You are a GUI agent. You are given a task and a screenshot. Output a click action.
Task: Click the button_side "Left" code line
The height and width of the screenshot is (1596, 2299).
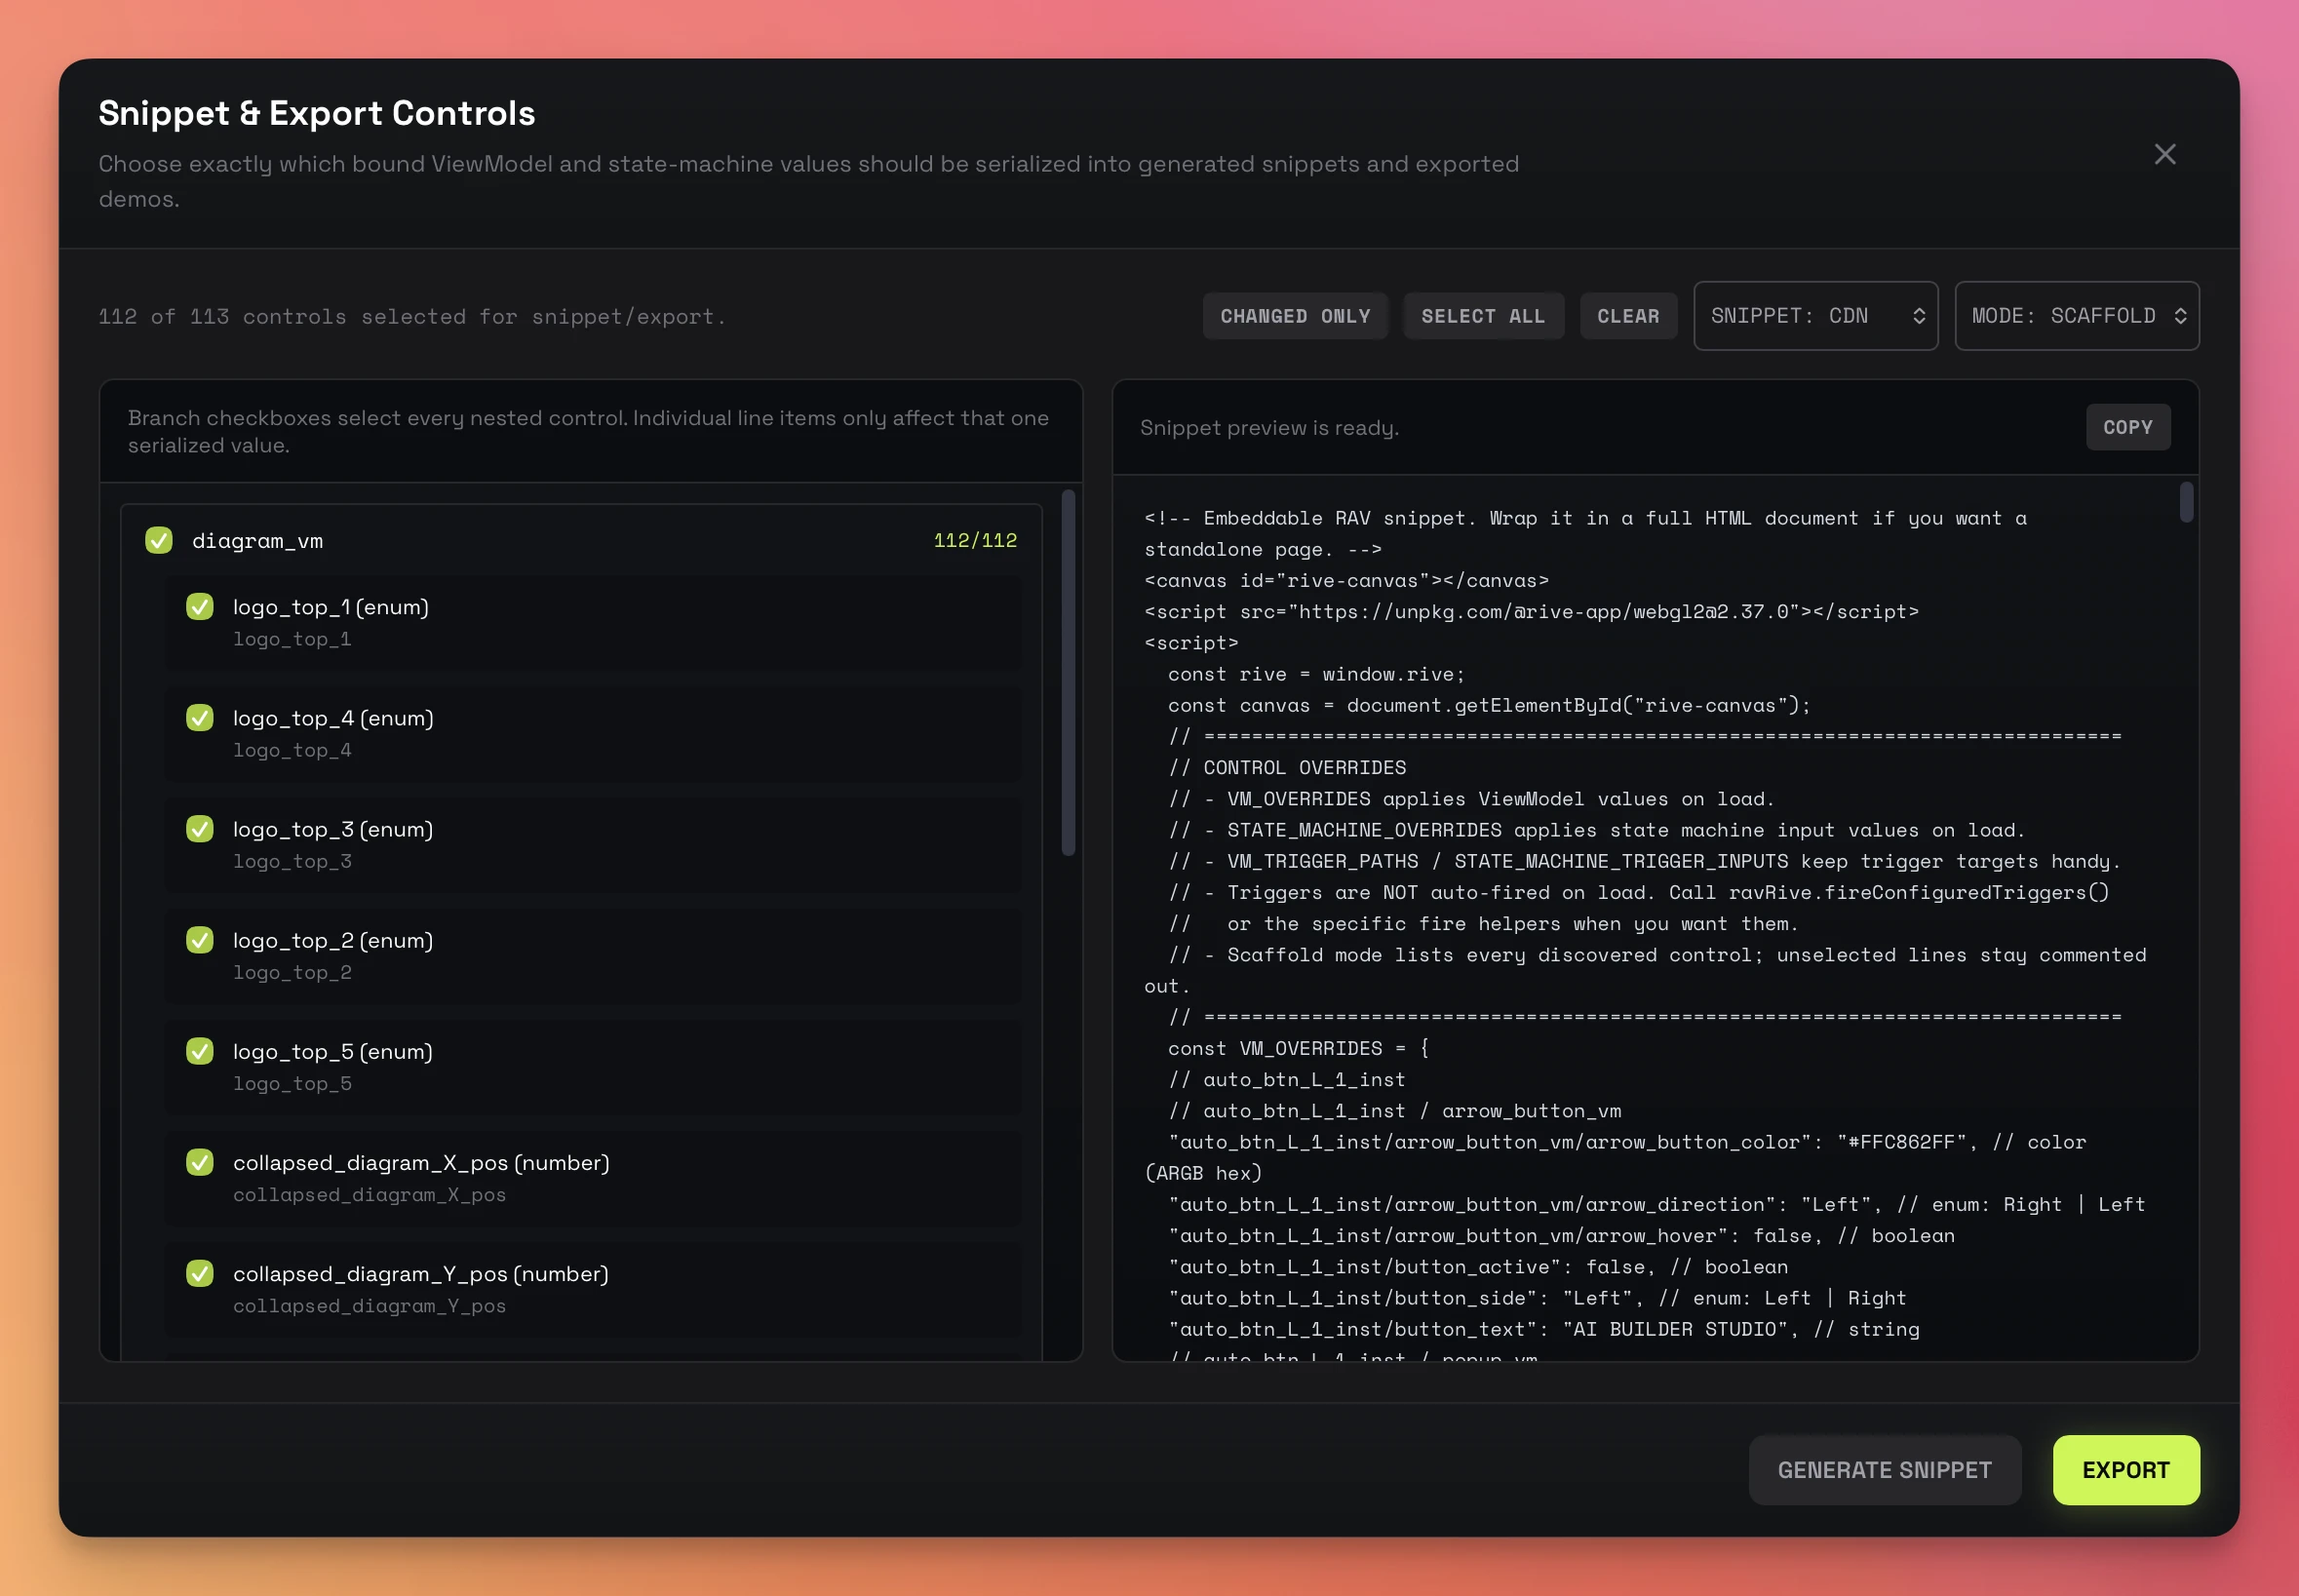coord(1537,1298)
